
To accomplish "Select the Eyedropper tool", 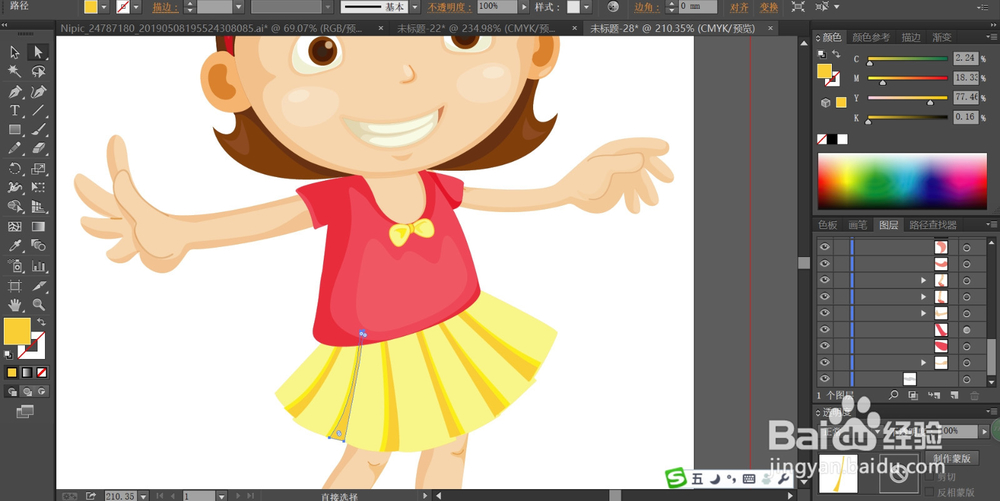I will point(15,245).
